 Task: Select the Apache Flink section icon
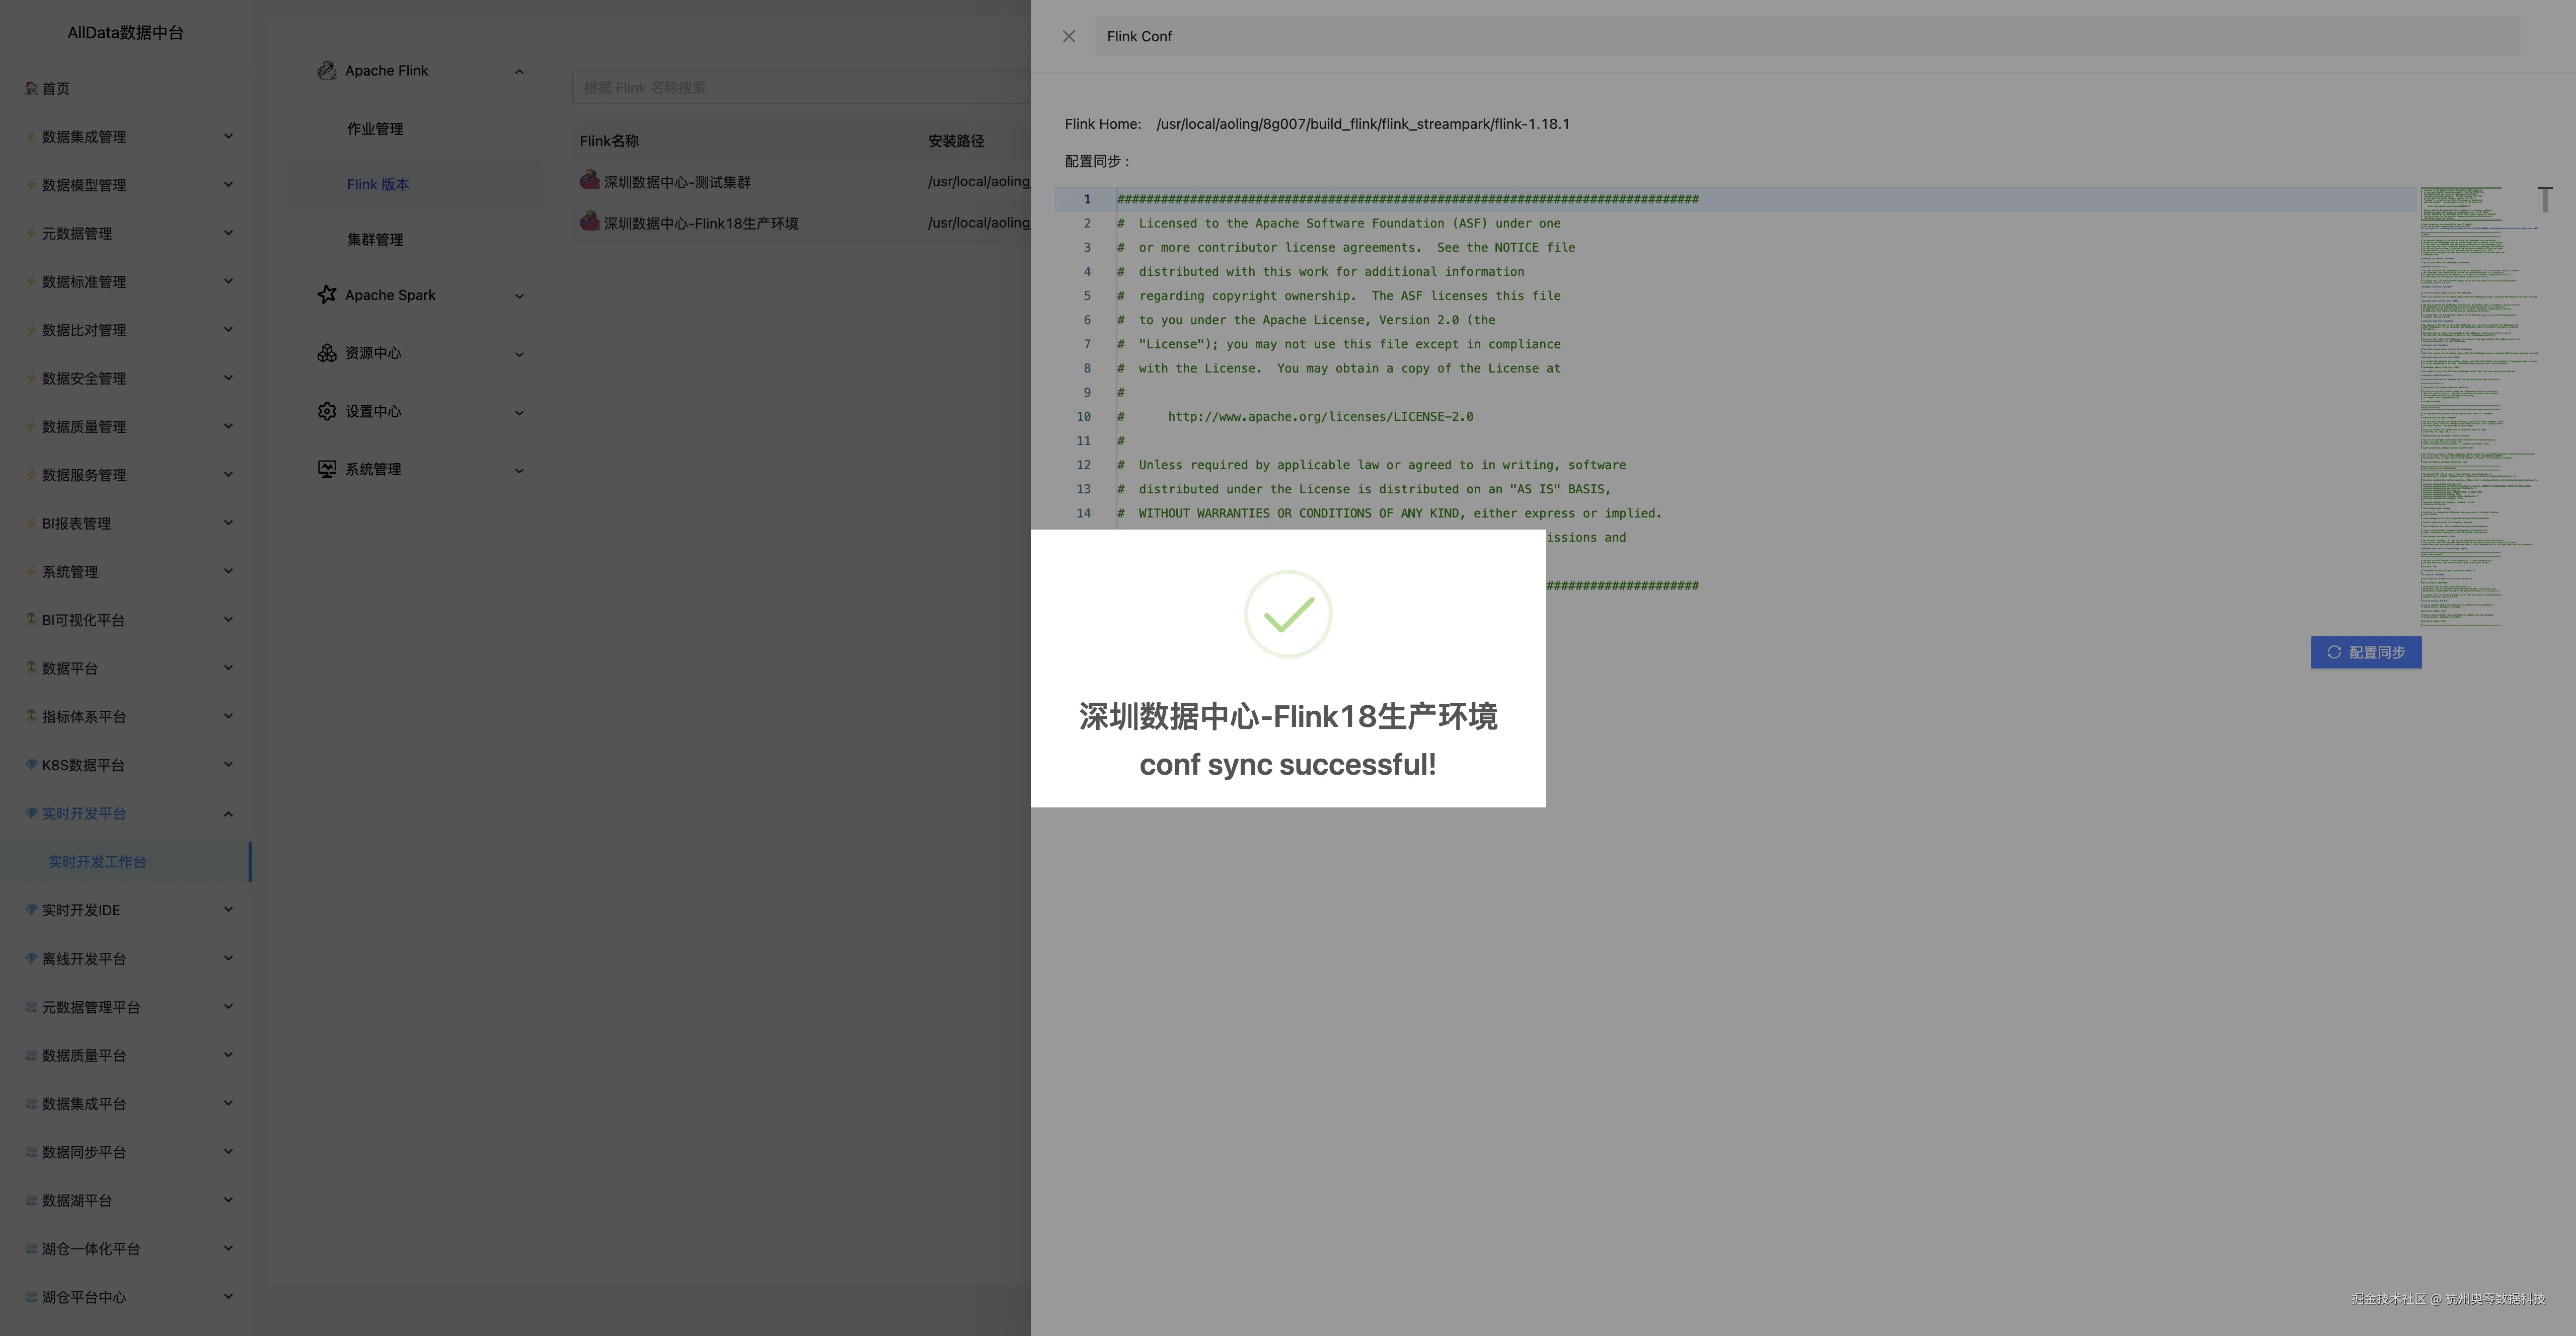327,70
